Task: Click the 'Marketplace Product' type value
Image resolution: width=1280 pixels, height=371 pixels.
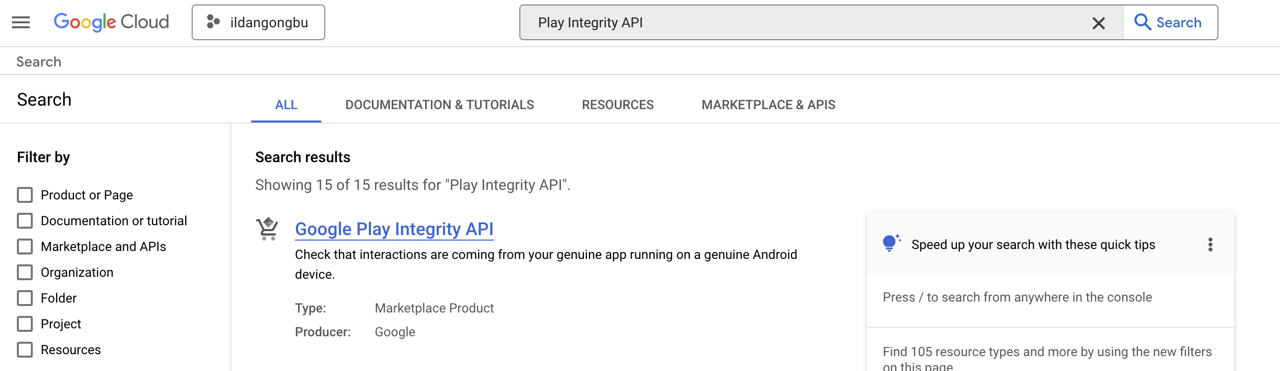Action: (434, 308)
